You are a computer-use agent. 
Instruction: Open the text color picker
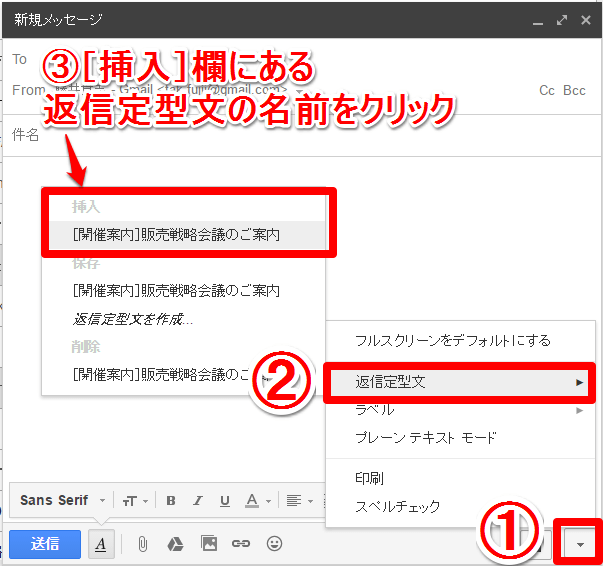(258, 501)
